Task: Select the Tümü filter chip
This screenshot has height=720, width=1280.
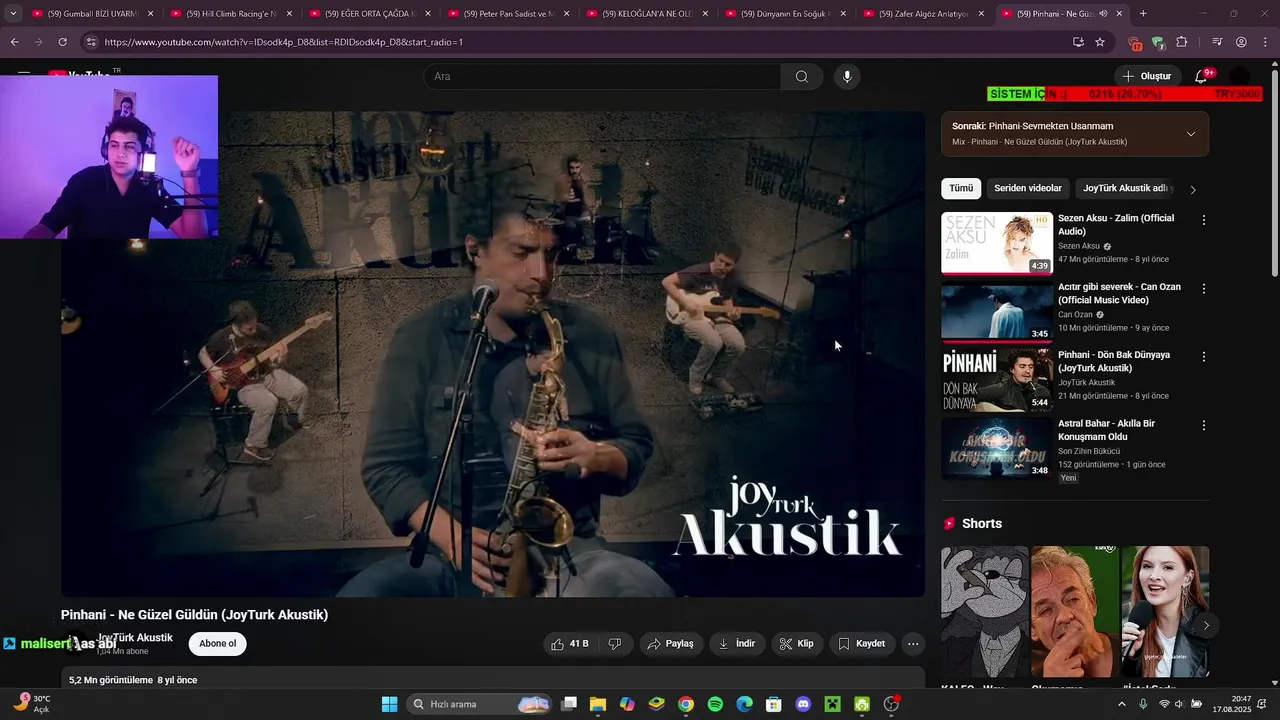Action: click(961, 188)
